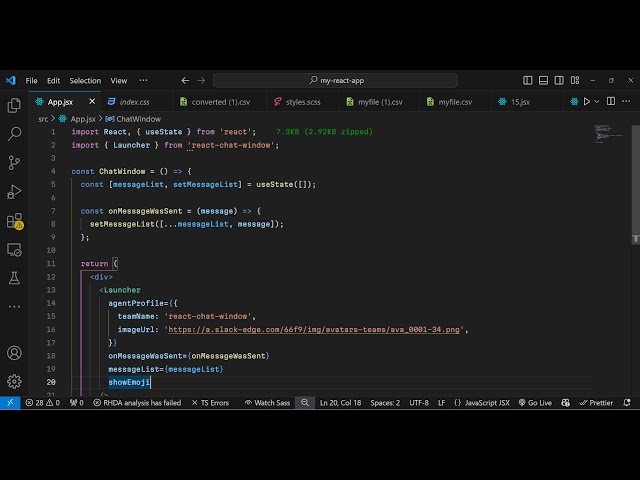Open the Testing flask icon
Image resolution: width=640 pixels, height=480 pixels.
(14, 278)
